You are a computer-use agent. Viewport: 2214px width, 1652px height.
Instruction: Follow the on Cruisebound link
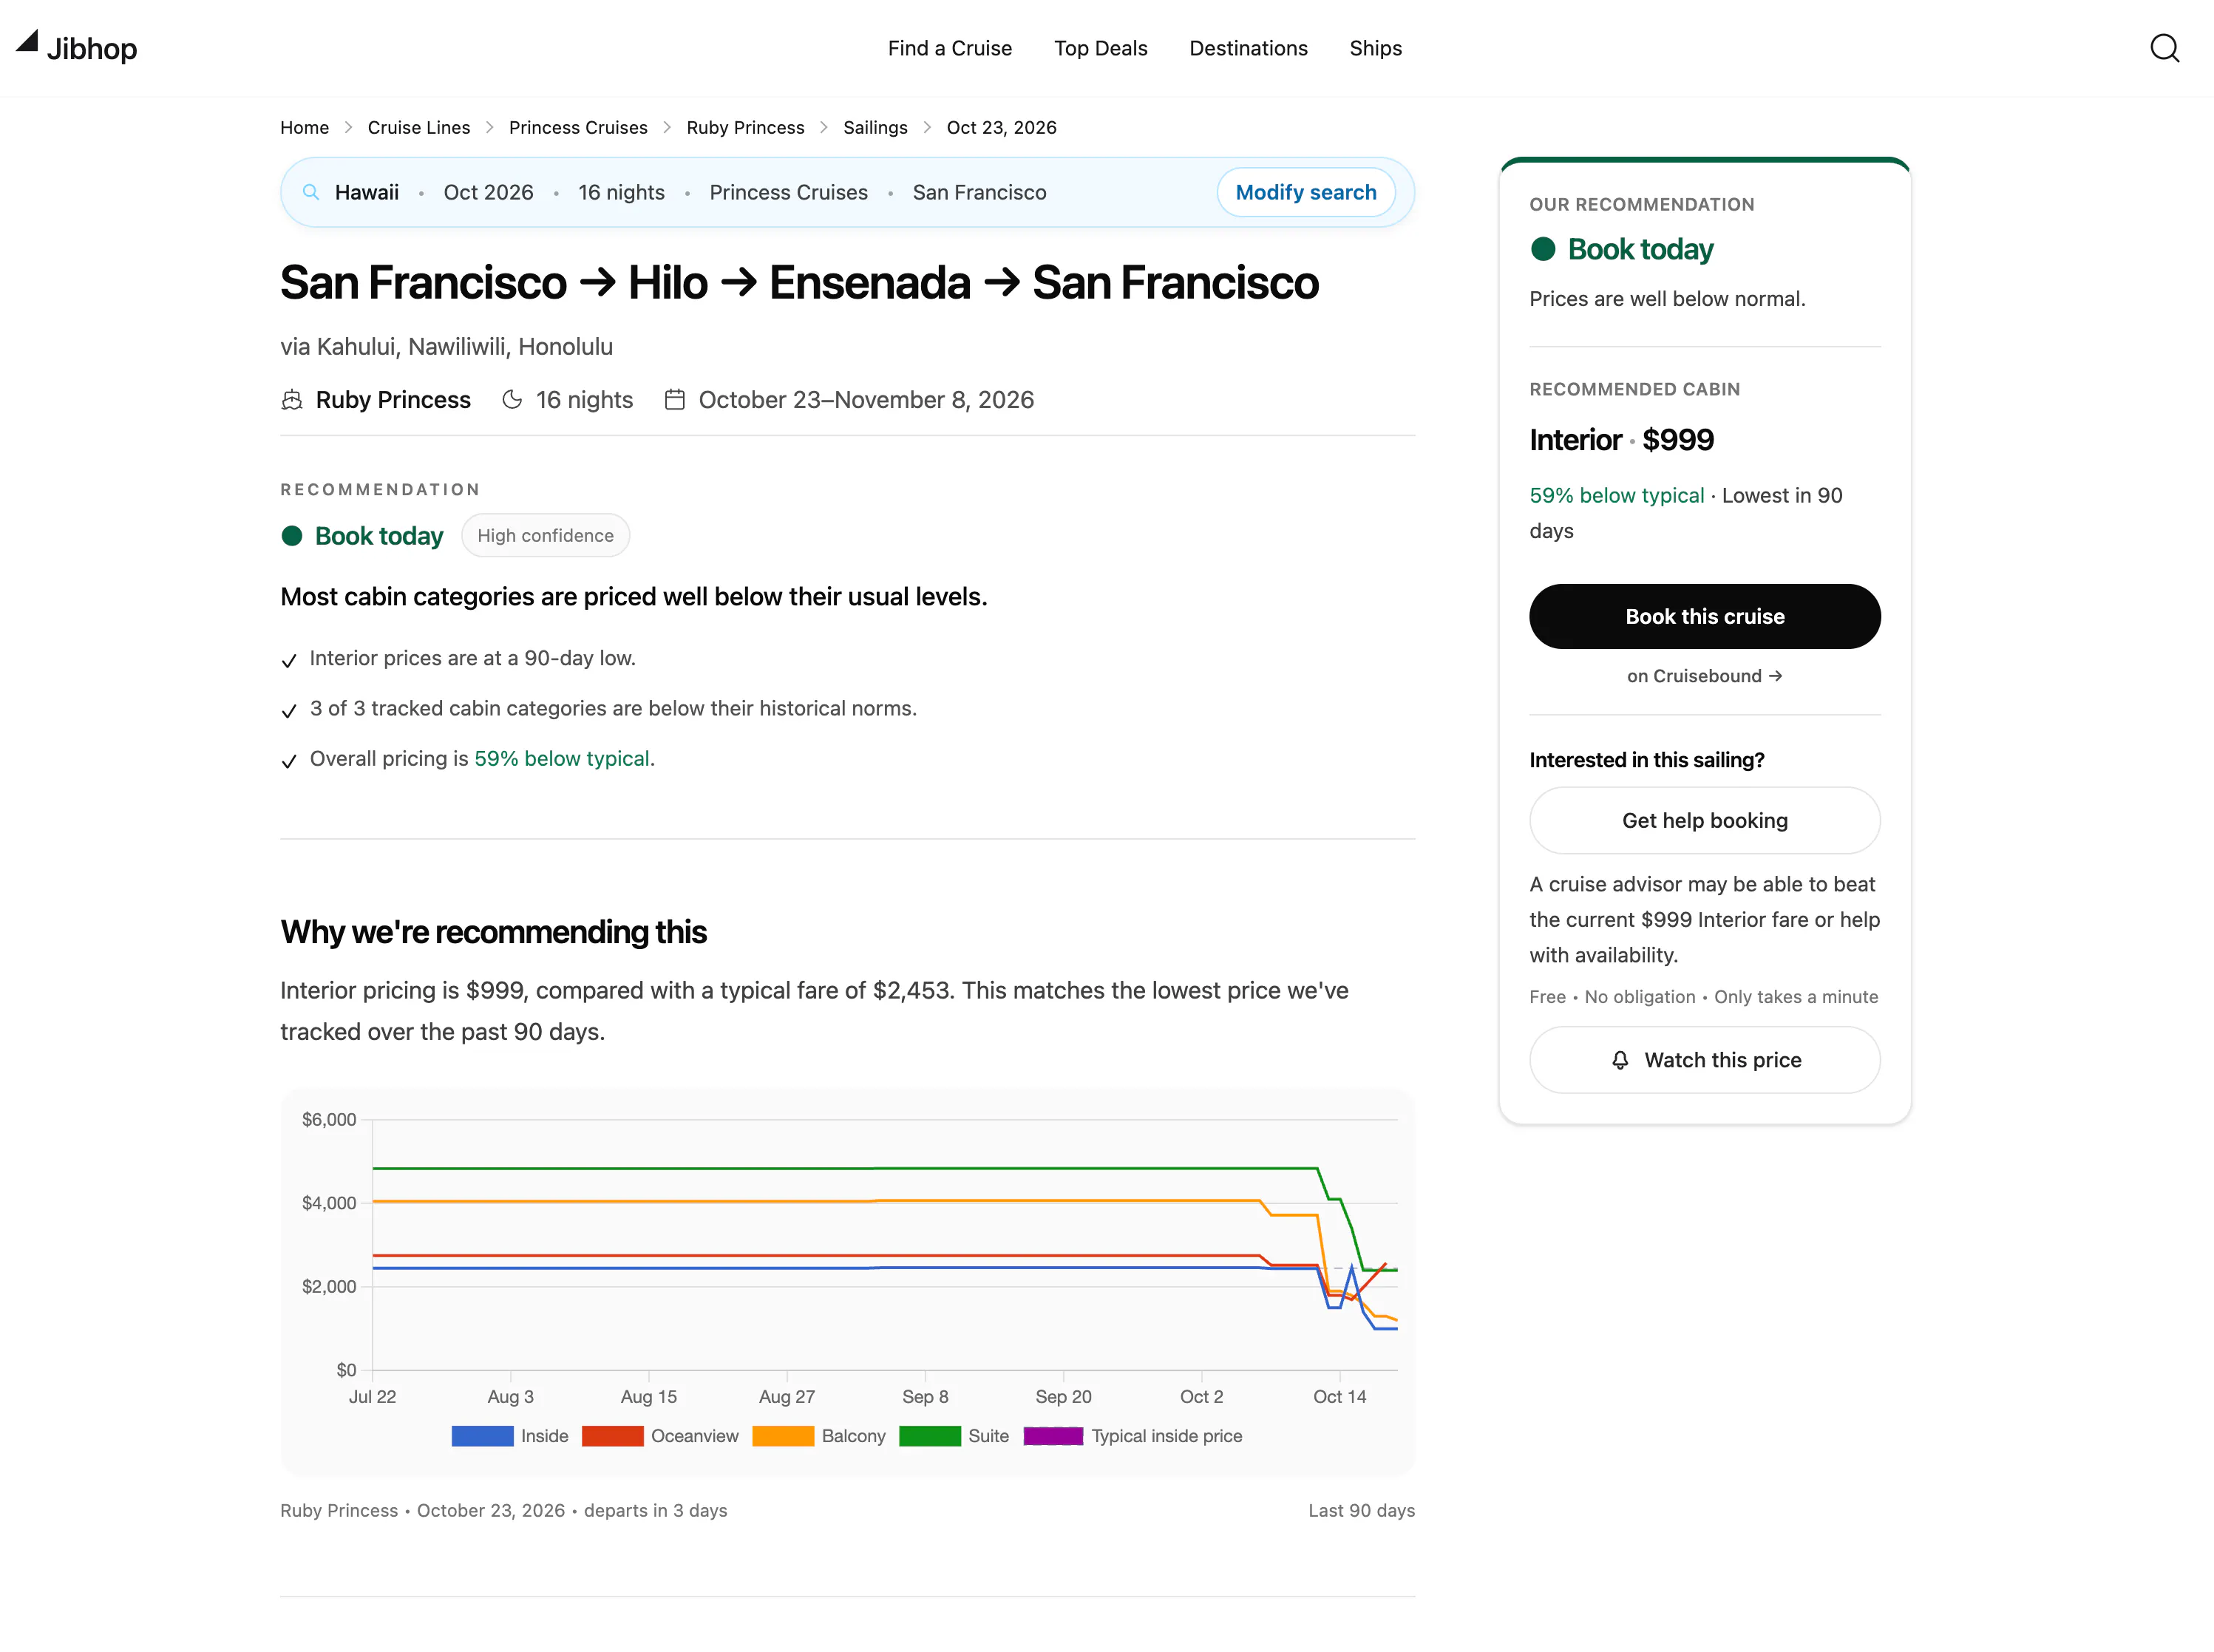click(x=1704, y=676)
